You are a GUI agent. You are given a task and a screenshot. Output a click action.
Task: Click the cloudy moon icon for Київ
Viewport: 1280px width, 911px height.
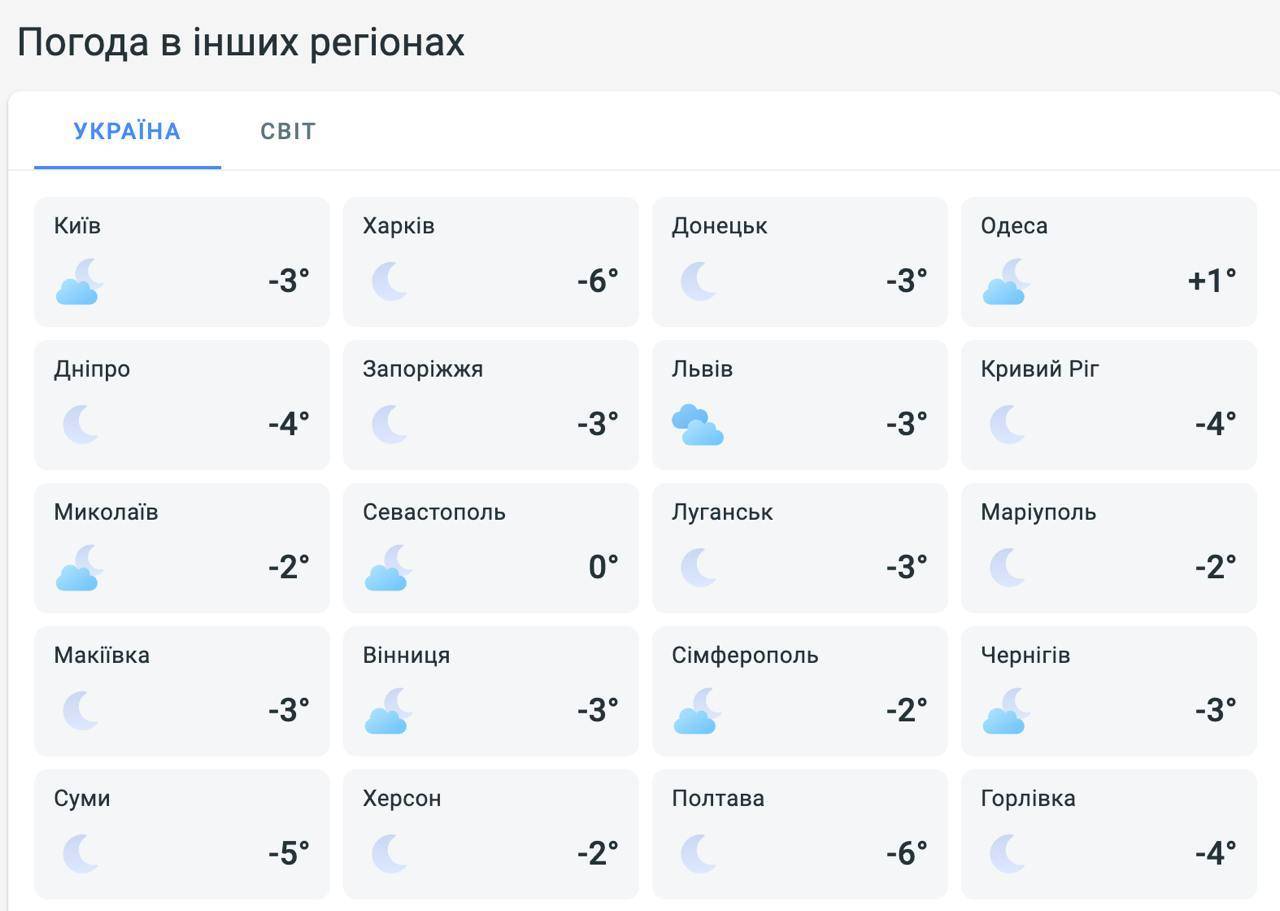[79, 281]
